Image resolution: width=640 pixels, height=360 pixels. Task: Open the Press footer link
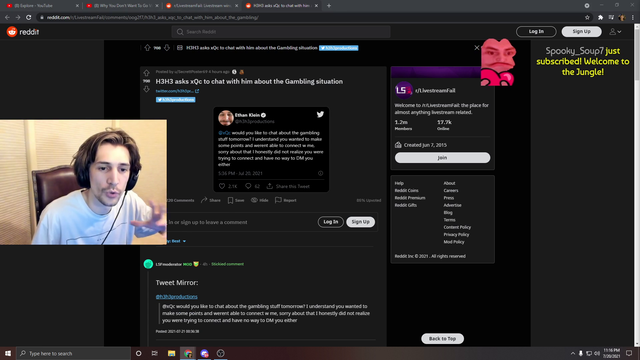(449, 198)
